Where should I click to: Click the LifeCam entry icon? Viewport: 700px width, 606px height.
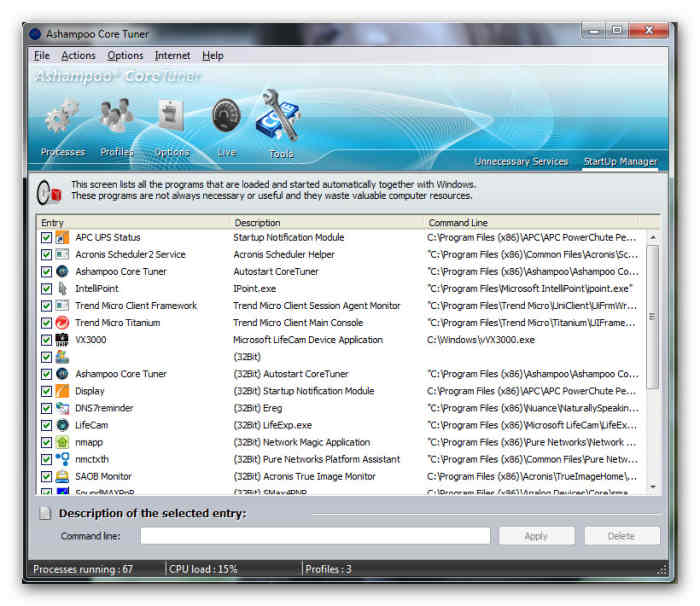tap(62, 425)
